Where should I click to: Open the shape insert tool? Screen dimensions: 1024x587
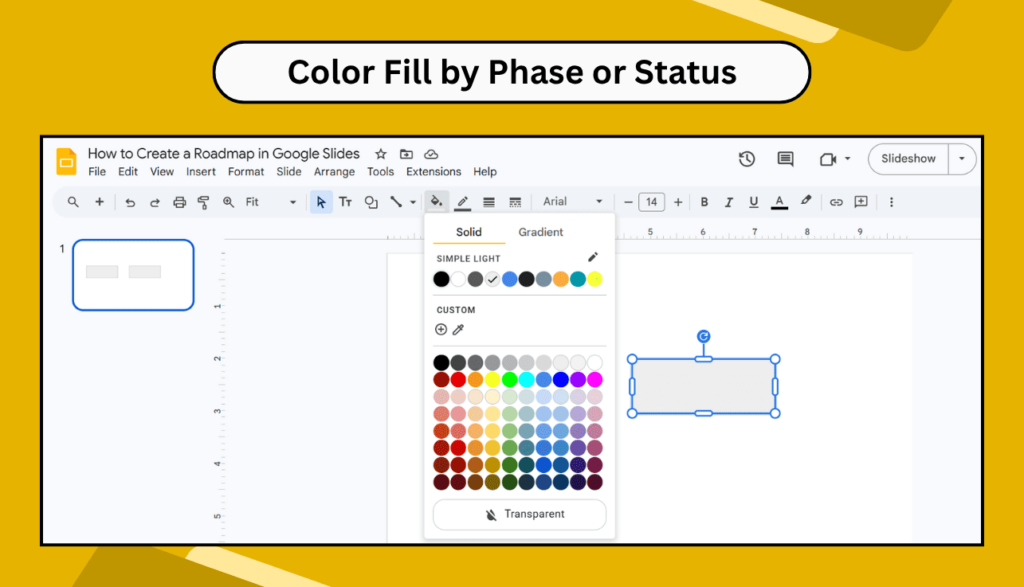(x=371, y=202)
